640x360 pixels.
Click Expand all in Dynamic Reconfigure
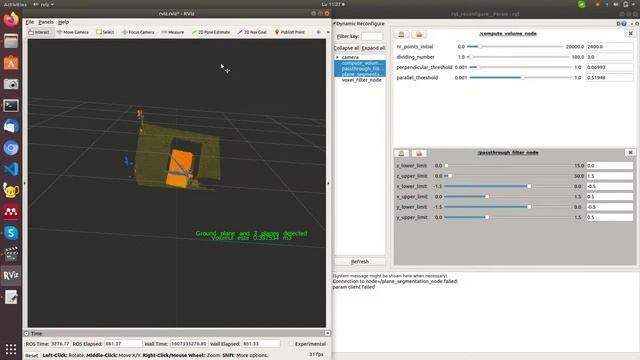click(373, 48)
